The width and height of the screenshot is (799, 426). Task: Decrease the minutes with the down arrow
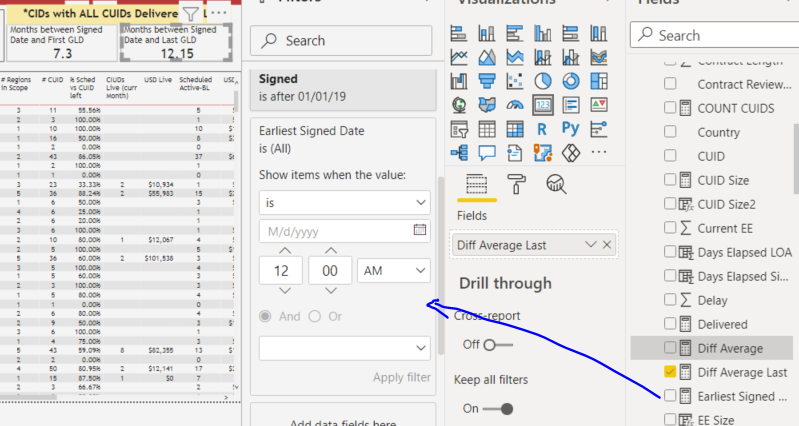pyautogui.click(x=331, y=291)
